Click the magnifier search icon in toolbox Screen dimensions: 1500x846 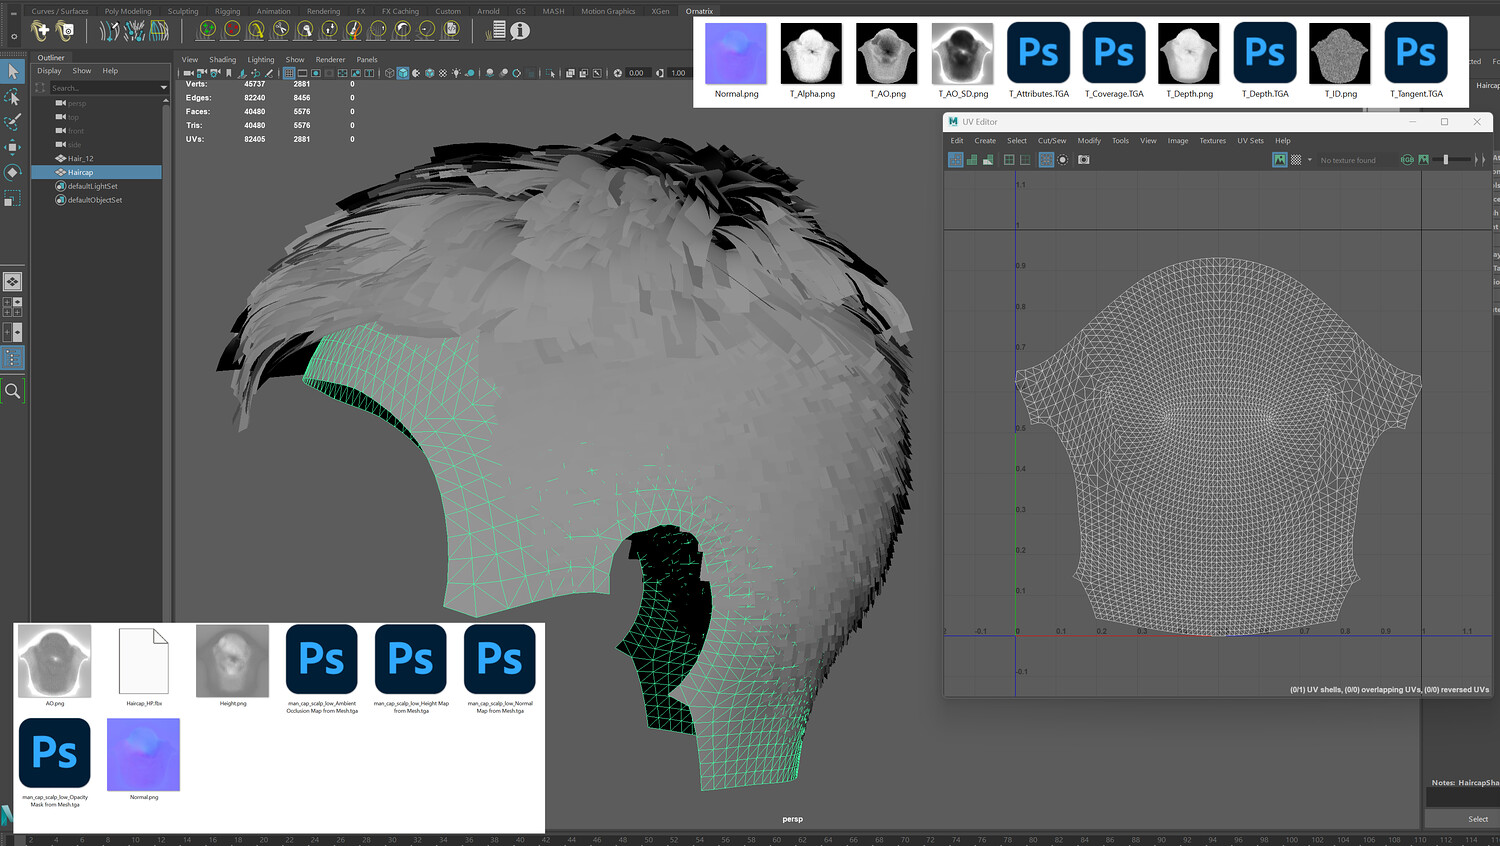13,390
